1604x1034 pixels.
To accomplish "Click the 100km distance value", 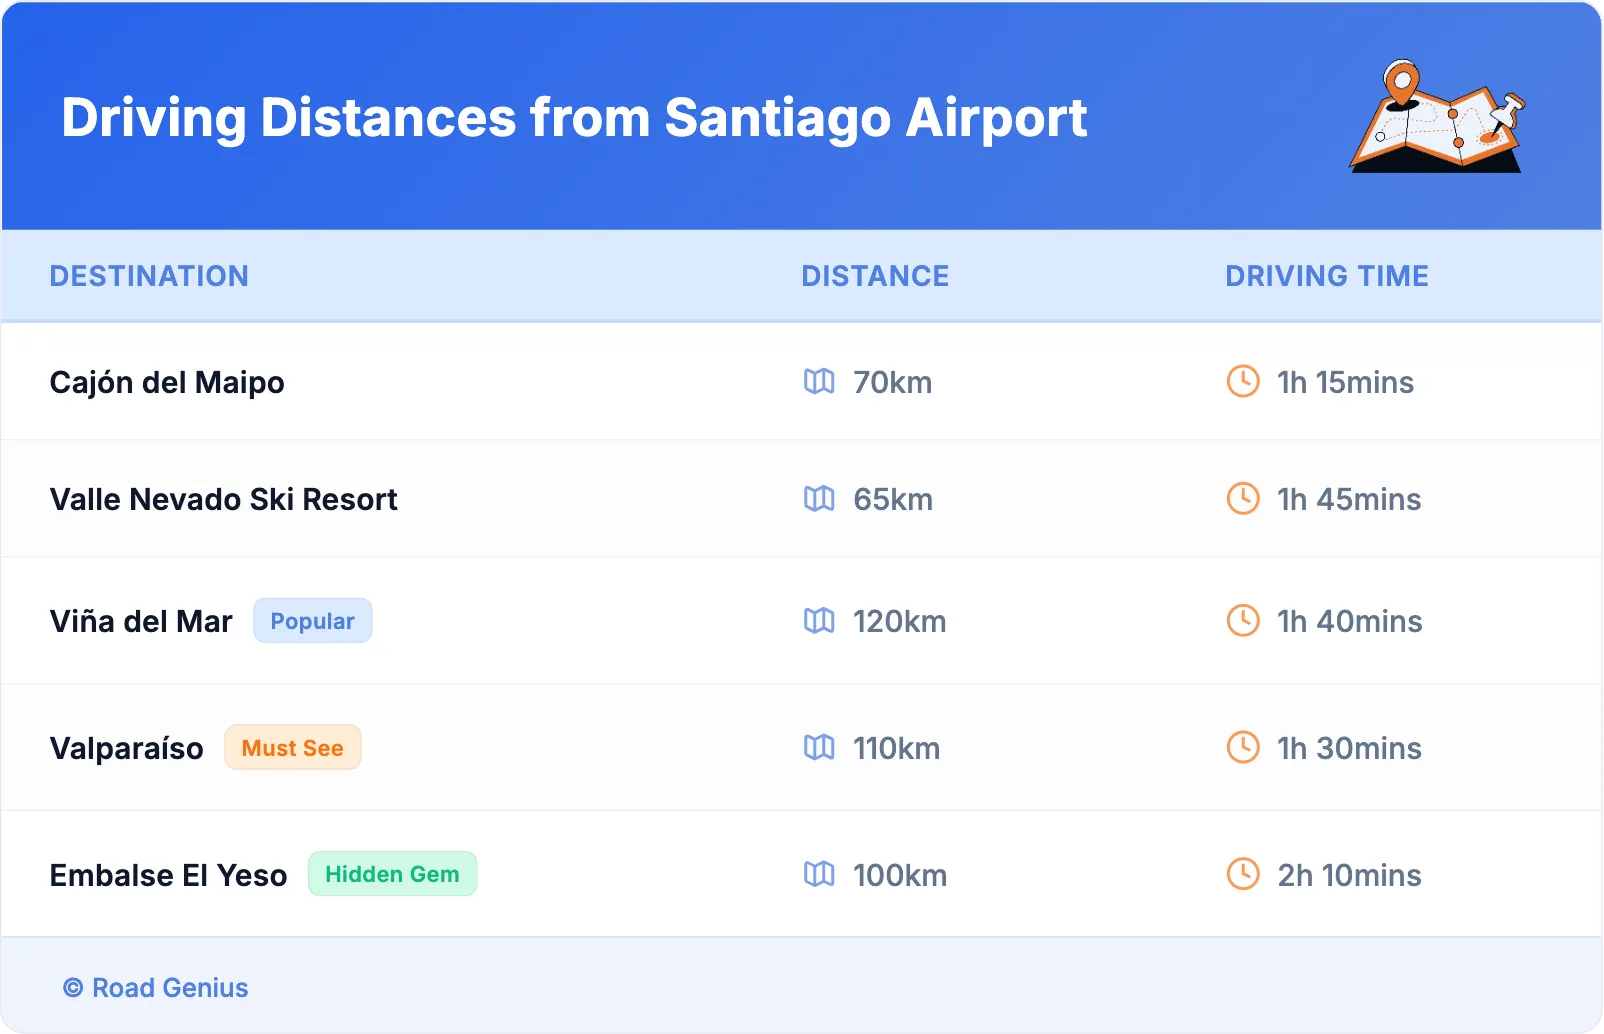I will click(900, 875).
